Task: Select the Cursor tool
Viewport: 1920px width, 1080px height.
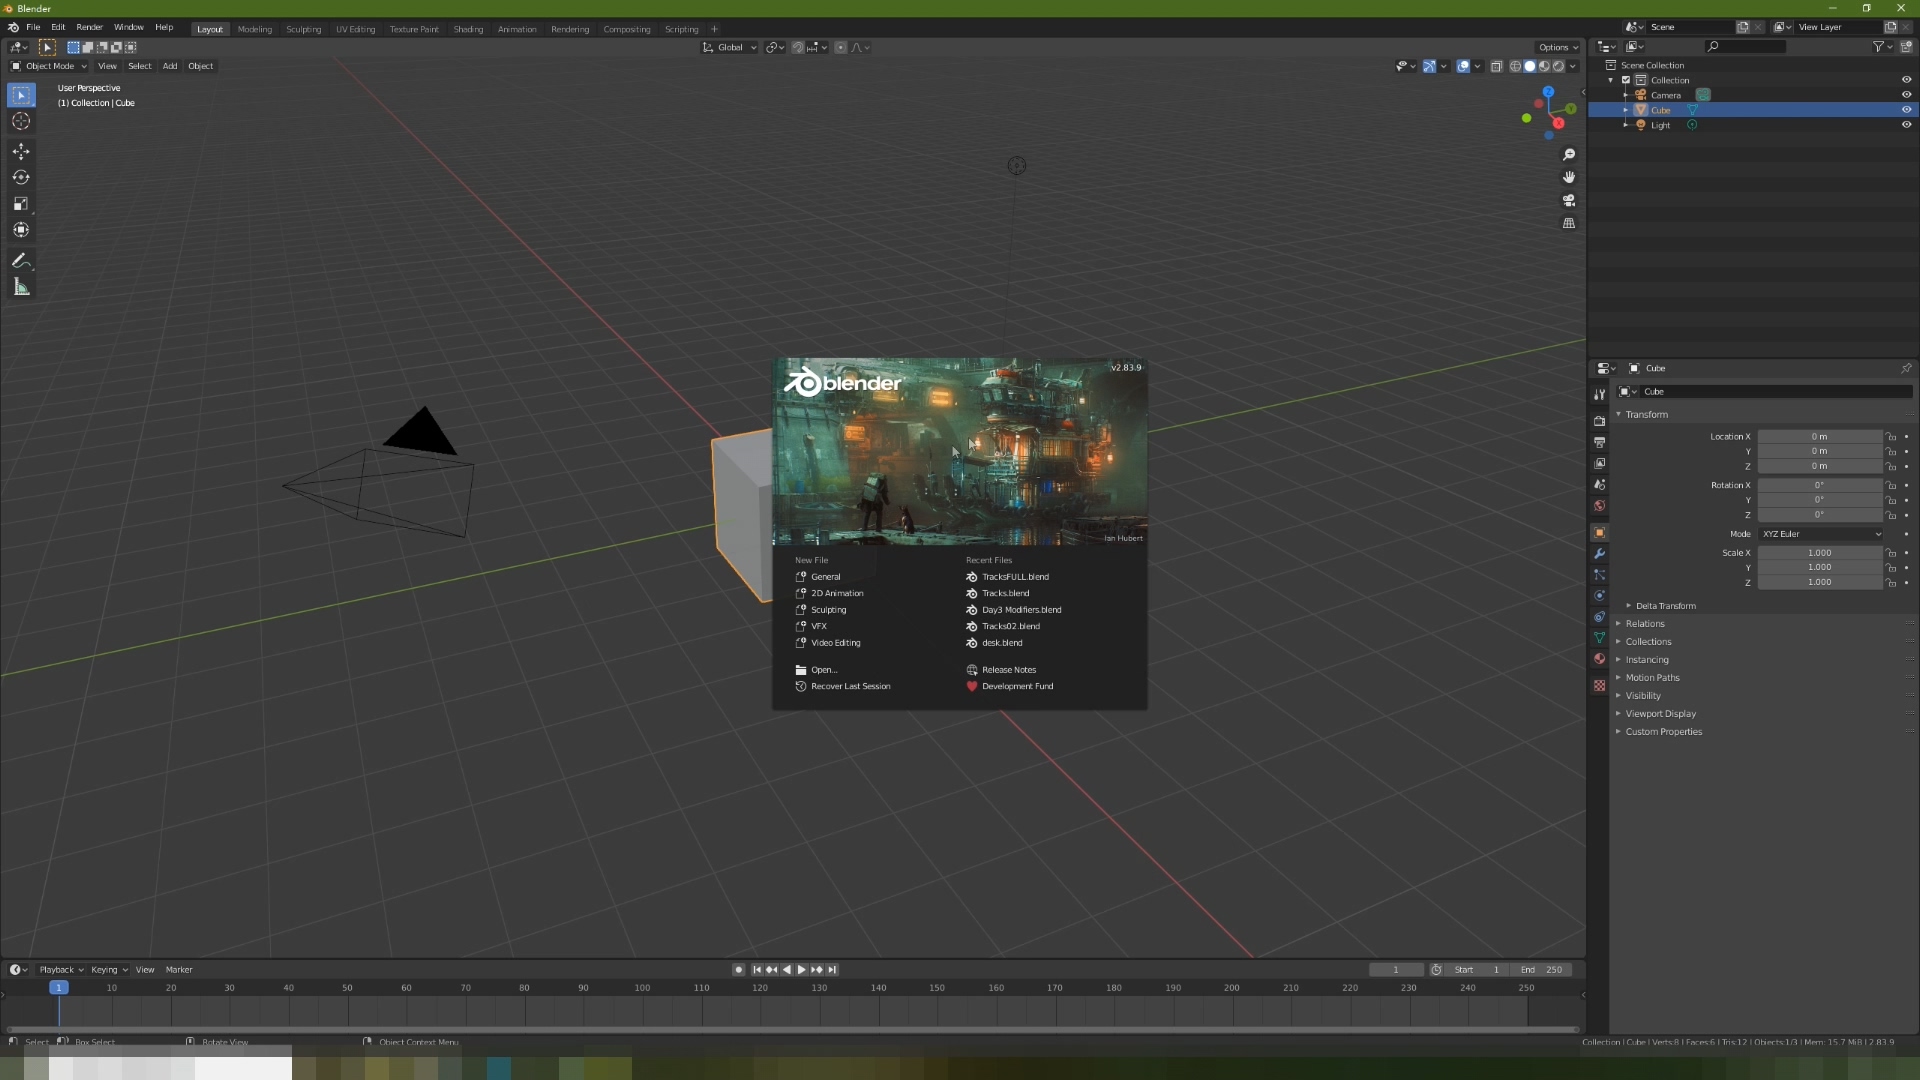Action: click(21, 121)
